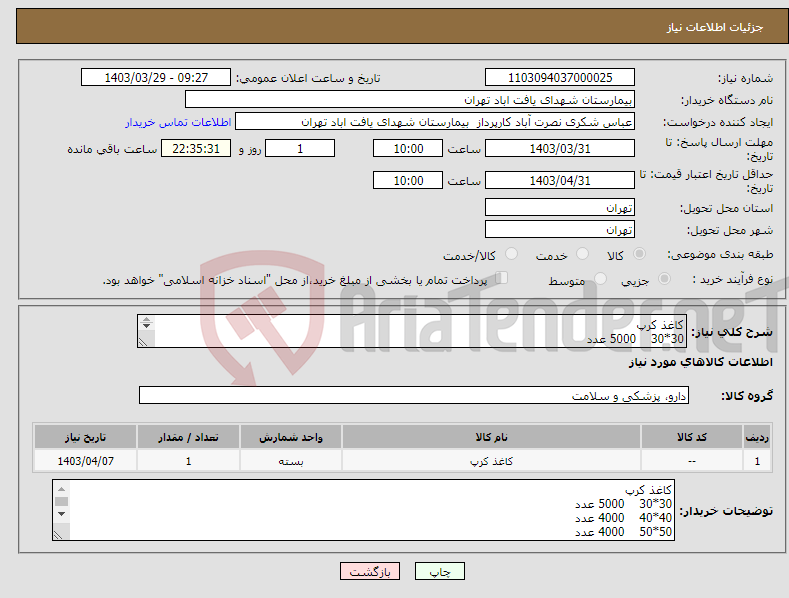Click the need number field 1103094037000025
The image size is (789, 598).
pyautogui.click(x=560, y=78)
